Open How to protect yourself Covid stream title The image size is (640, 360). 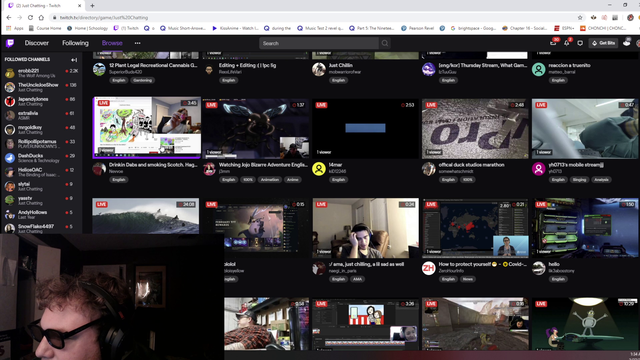(483, 264)
